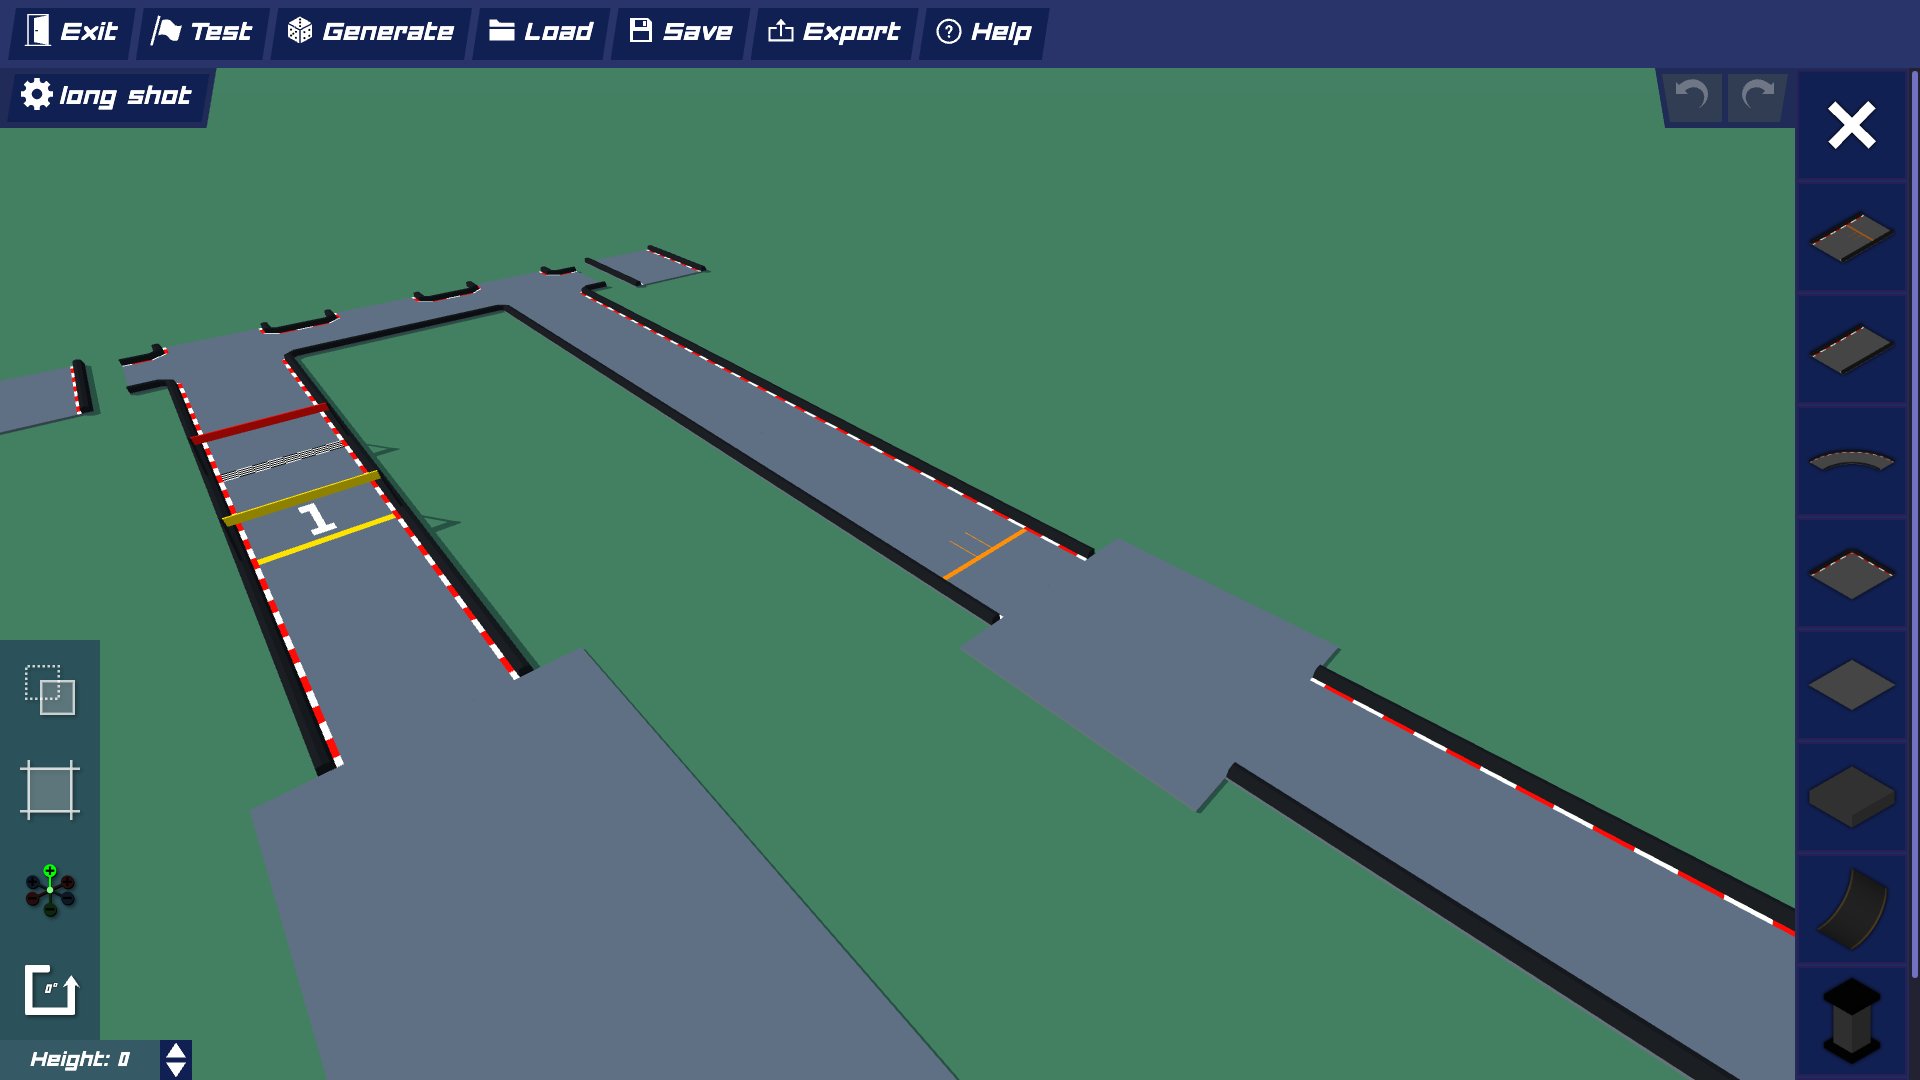Screen dimensions: 1920x1080
Task: Increase Height with the up arrow
Action: (x=175, y=1052)
